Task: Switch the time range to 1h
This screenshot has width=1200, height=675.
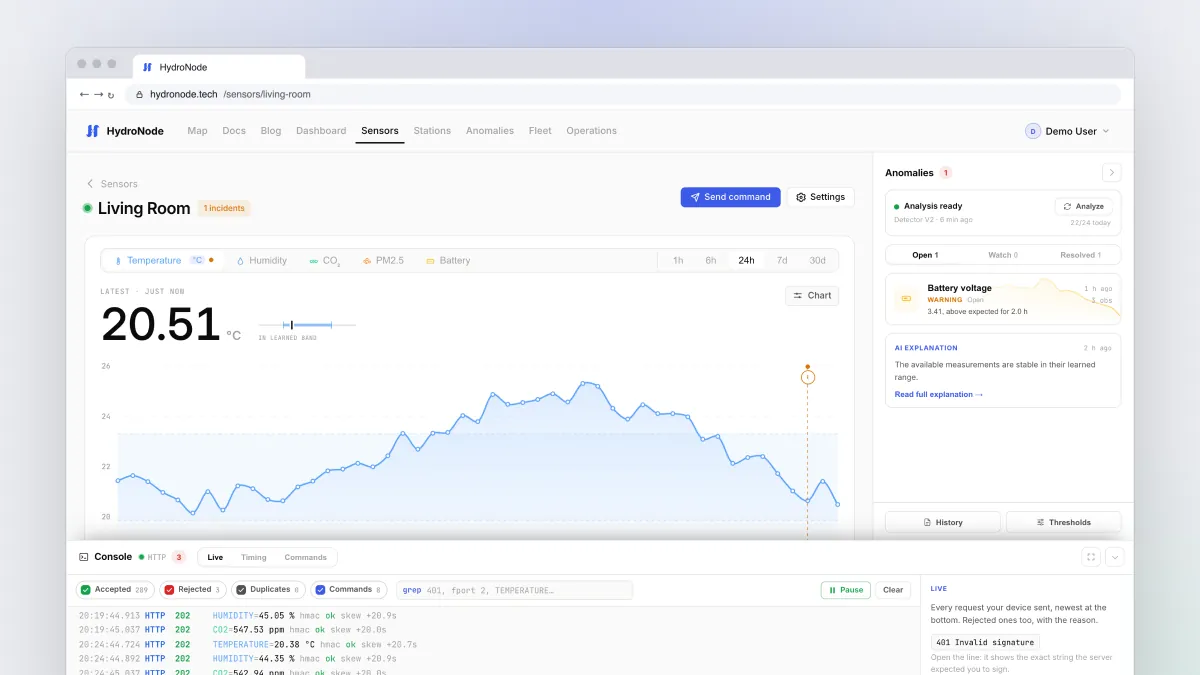Action: tap(678, 260)
